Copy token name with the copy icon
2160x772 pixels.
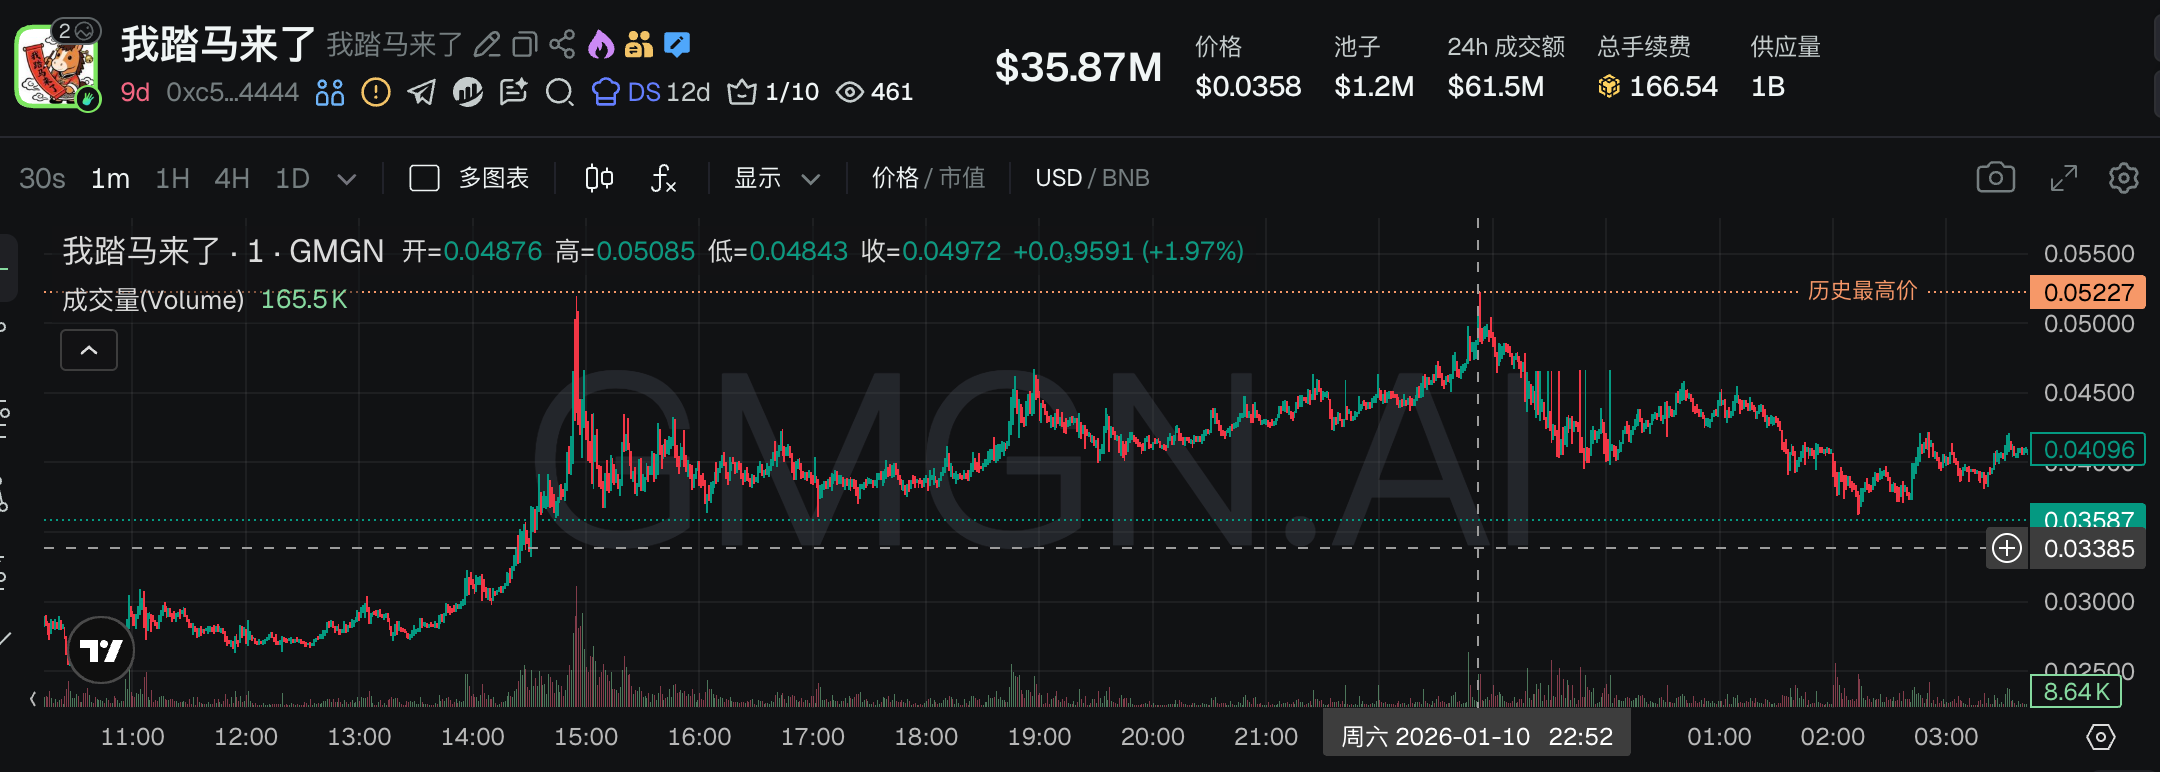525,44
